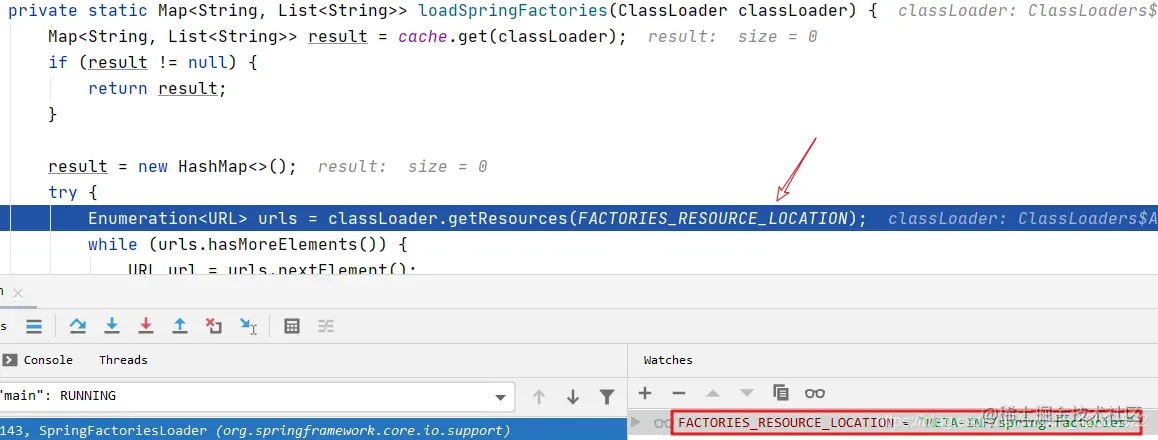Image resolution: width=1158 pixels, height=440 pixels.
Task: Move watch down with the triangle icon
Action: [747, 393]
